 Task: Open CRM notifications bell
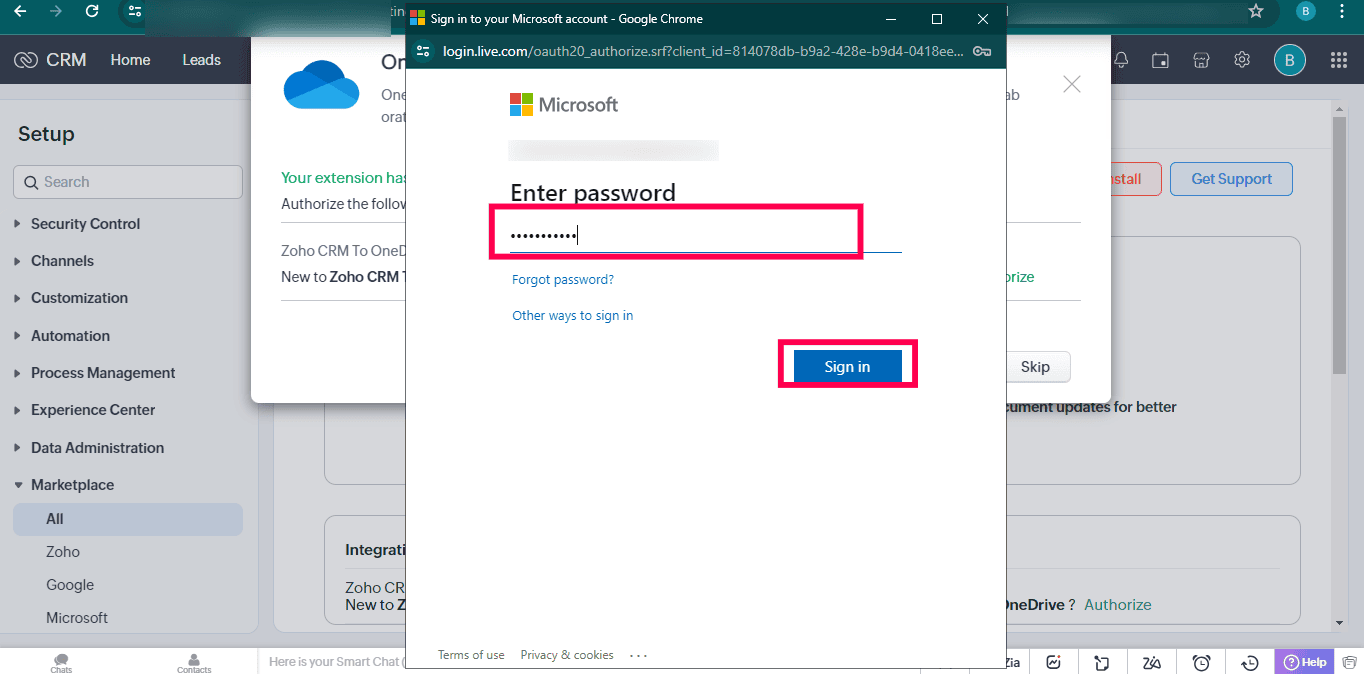pos(1121,60)
